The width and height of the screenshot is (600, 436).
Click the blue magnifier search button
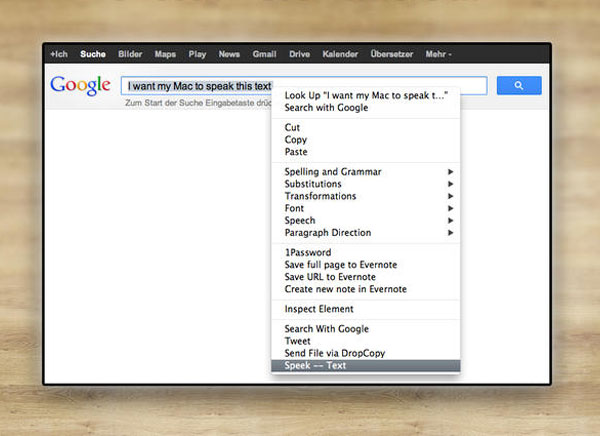tap(519, 85)
